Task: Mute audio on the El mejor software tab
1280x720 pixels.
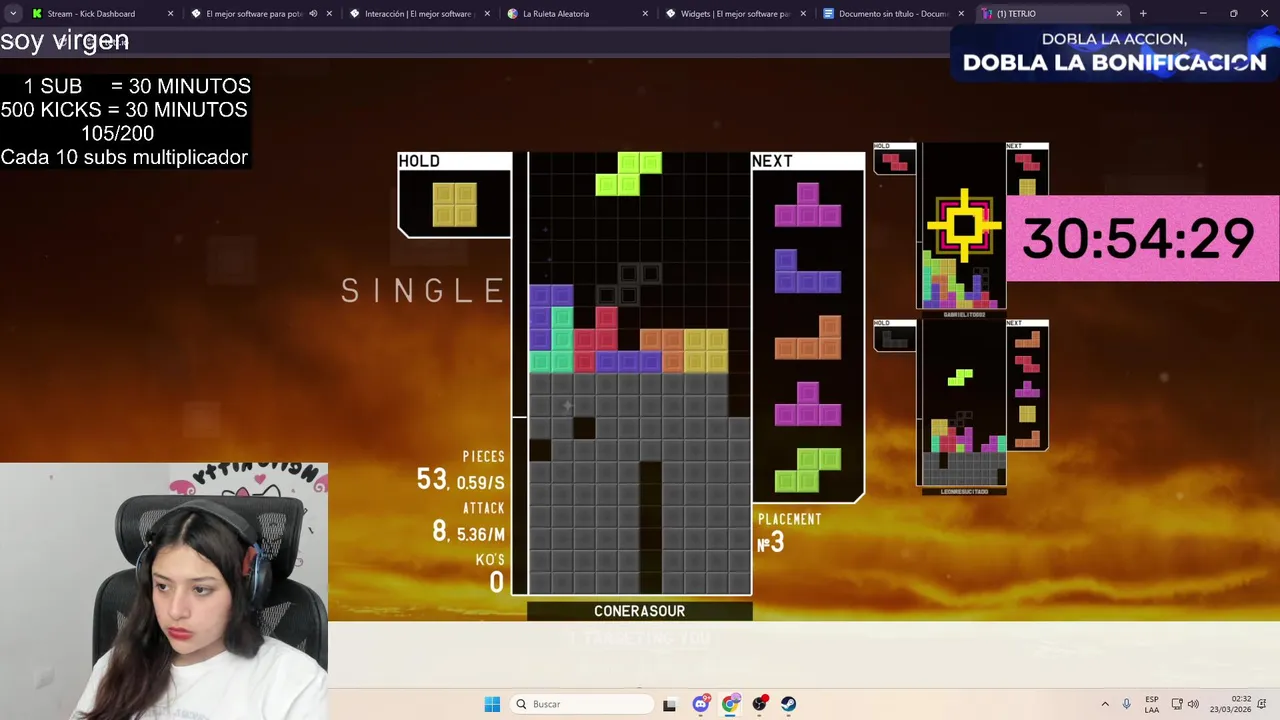Action: click(313, 14)
